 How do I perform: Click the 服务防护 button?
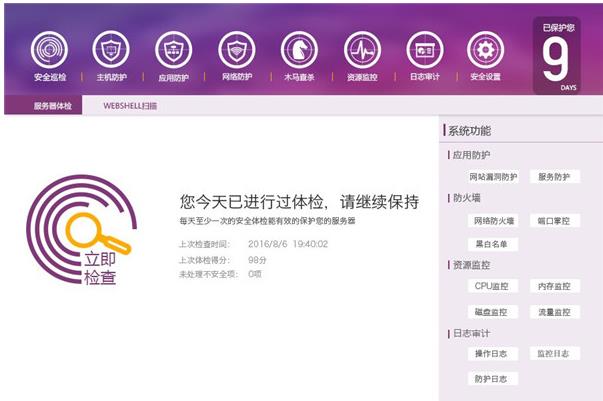coord(554,177)
